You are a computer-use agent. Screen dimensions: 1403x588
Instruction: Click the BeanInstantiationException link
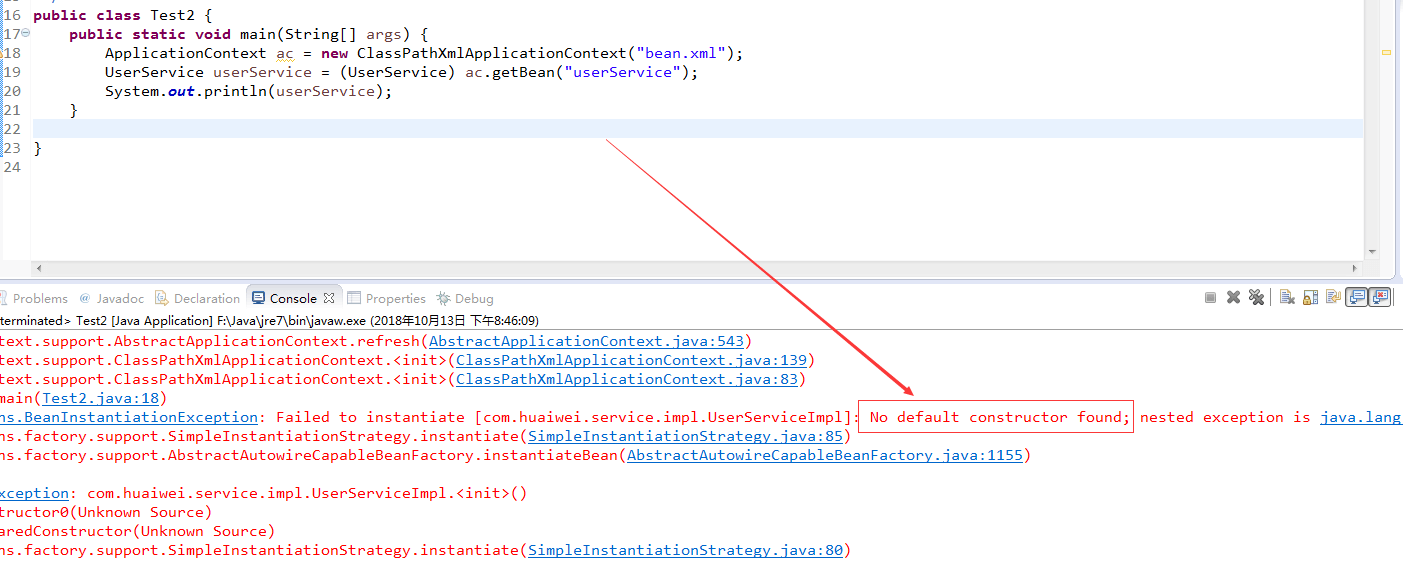click(x=128, y=417)
